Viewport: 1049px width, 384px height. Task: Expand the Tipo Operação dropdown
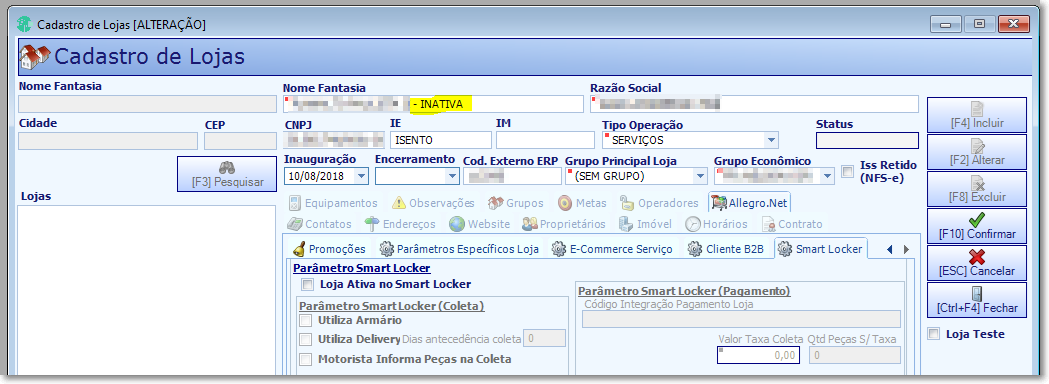coord(771,140)
